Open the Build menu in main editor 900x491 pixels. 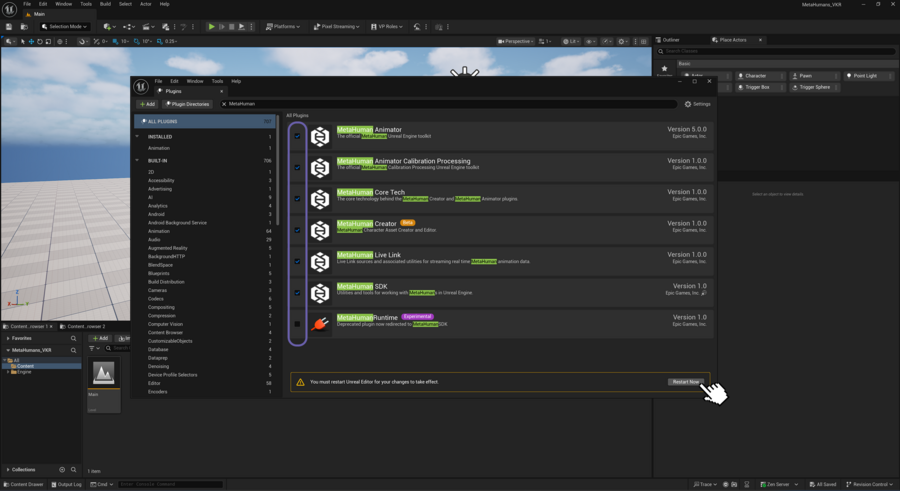[106, 4]
